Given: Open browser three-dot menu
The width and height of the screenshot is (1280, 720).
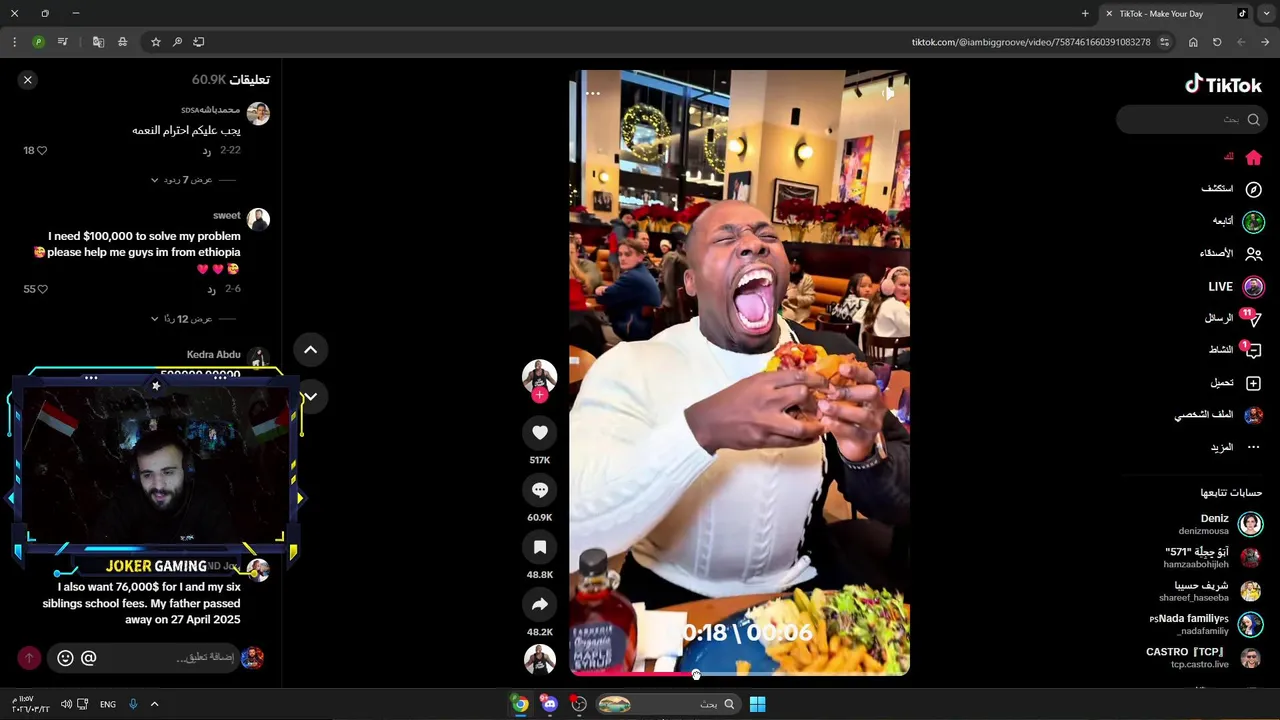Looking at the screenshot, I should coord(14,42).
